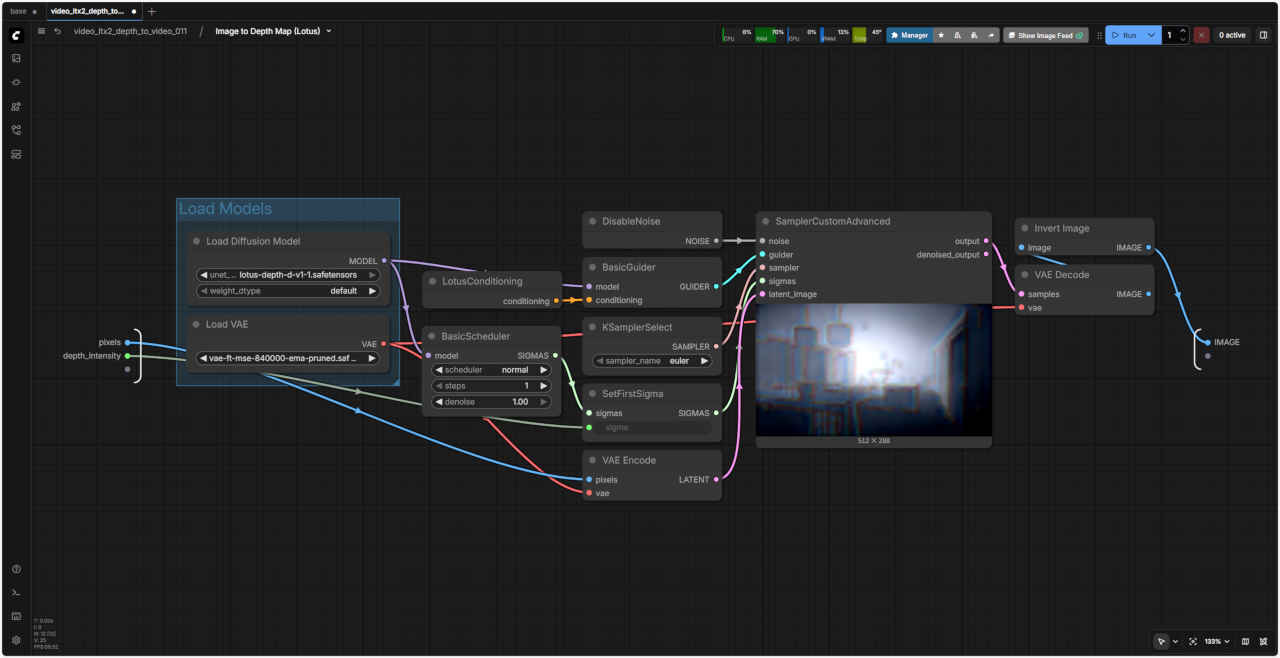Click the Run button to queue workflow
The width and height of the screenshot is (1280, 658).
(x=1124, y=35)
